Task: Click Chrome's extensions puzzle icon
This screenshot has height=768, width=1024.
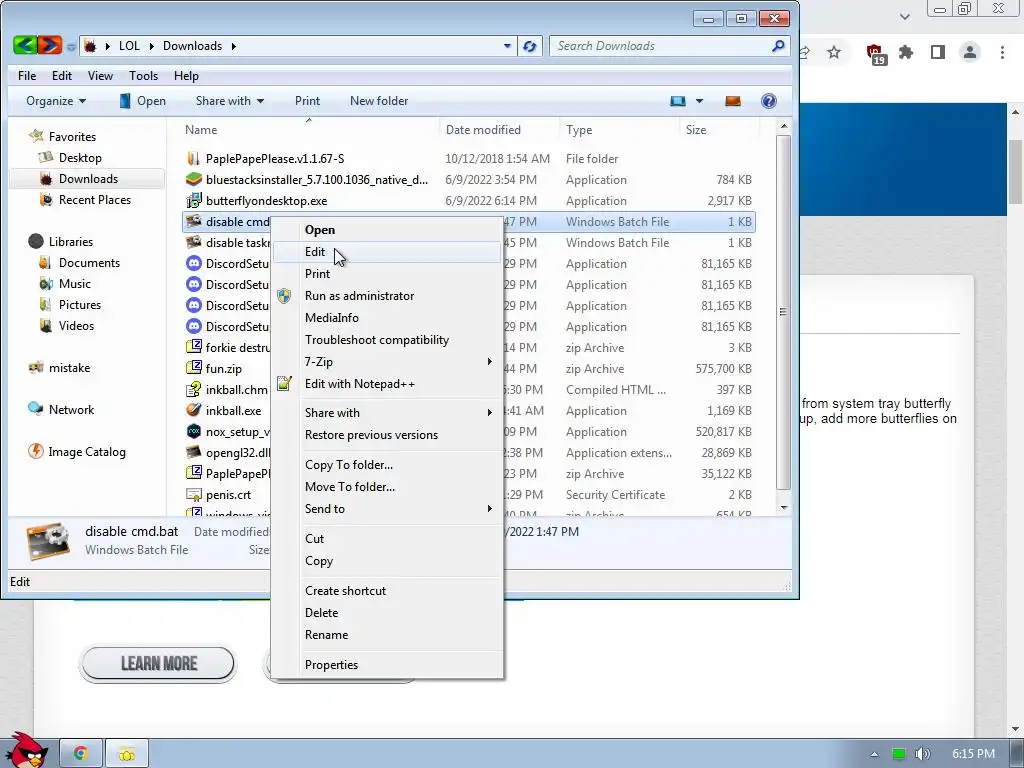Action: (906, 52)
